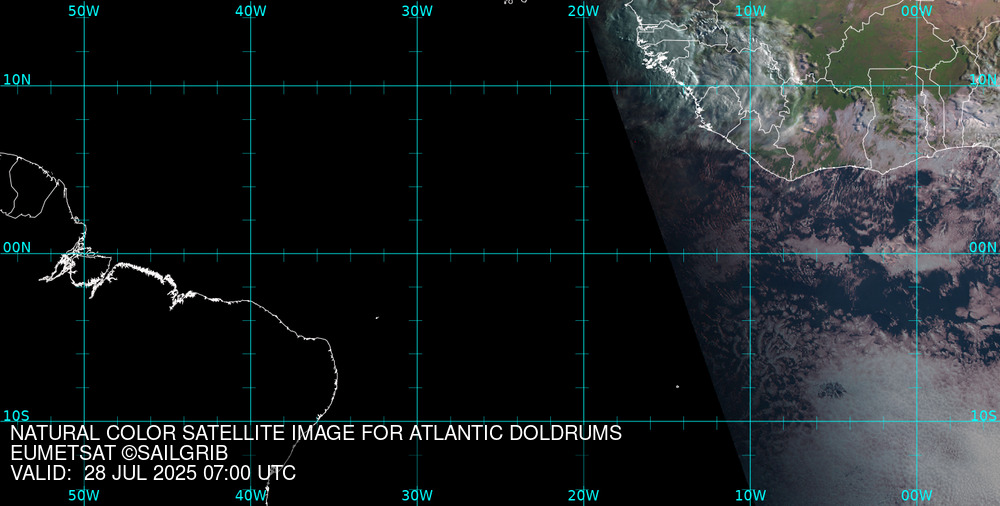
Task: Click the small island dot near 32W 4S
Action: (x=377, y=317)
